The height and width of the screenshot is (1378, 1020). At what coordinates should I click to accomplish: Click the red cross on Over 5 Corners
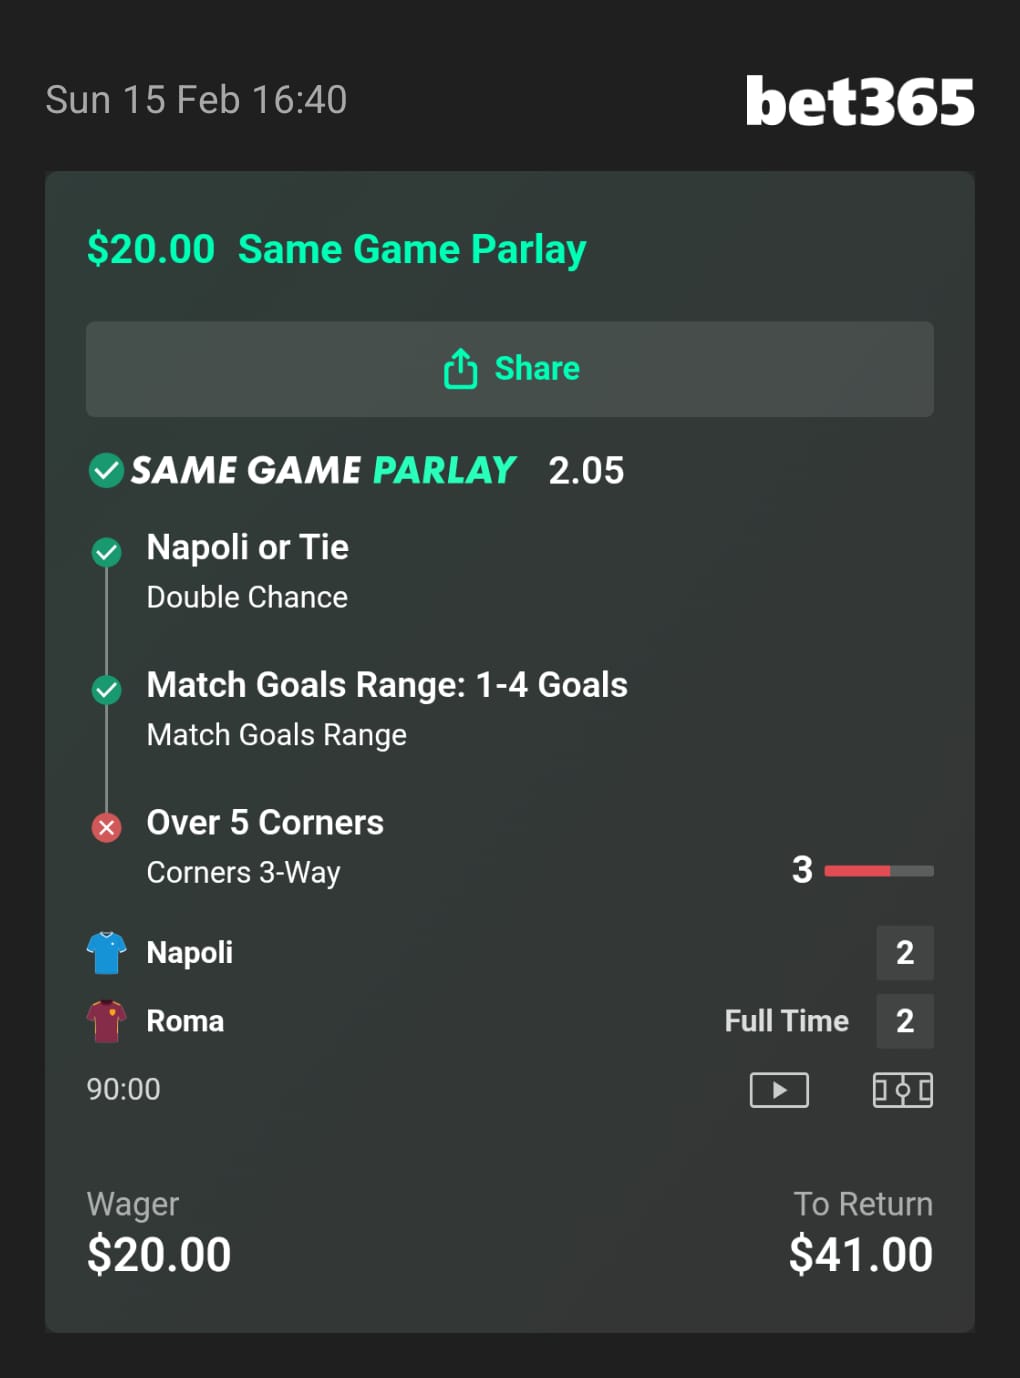[106, 827]
